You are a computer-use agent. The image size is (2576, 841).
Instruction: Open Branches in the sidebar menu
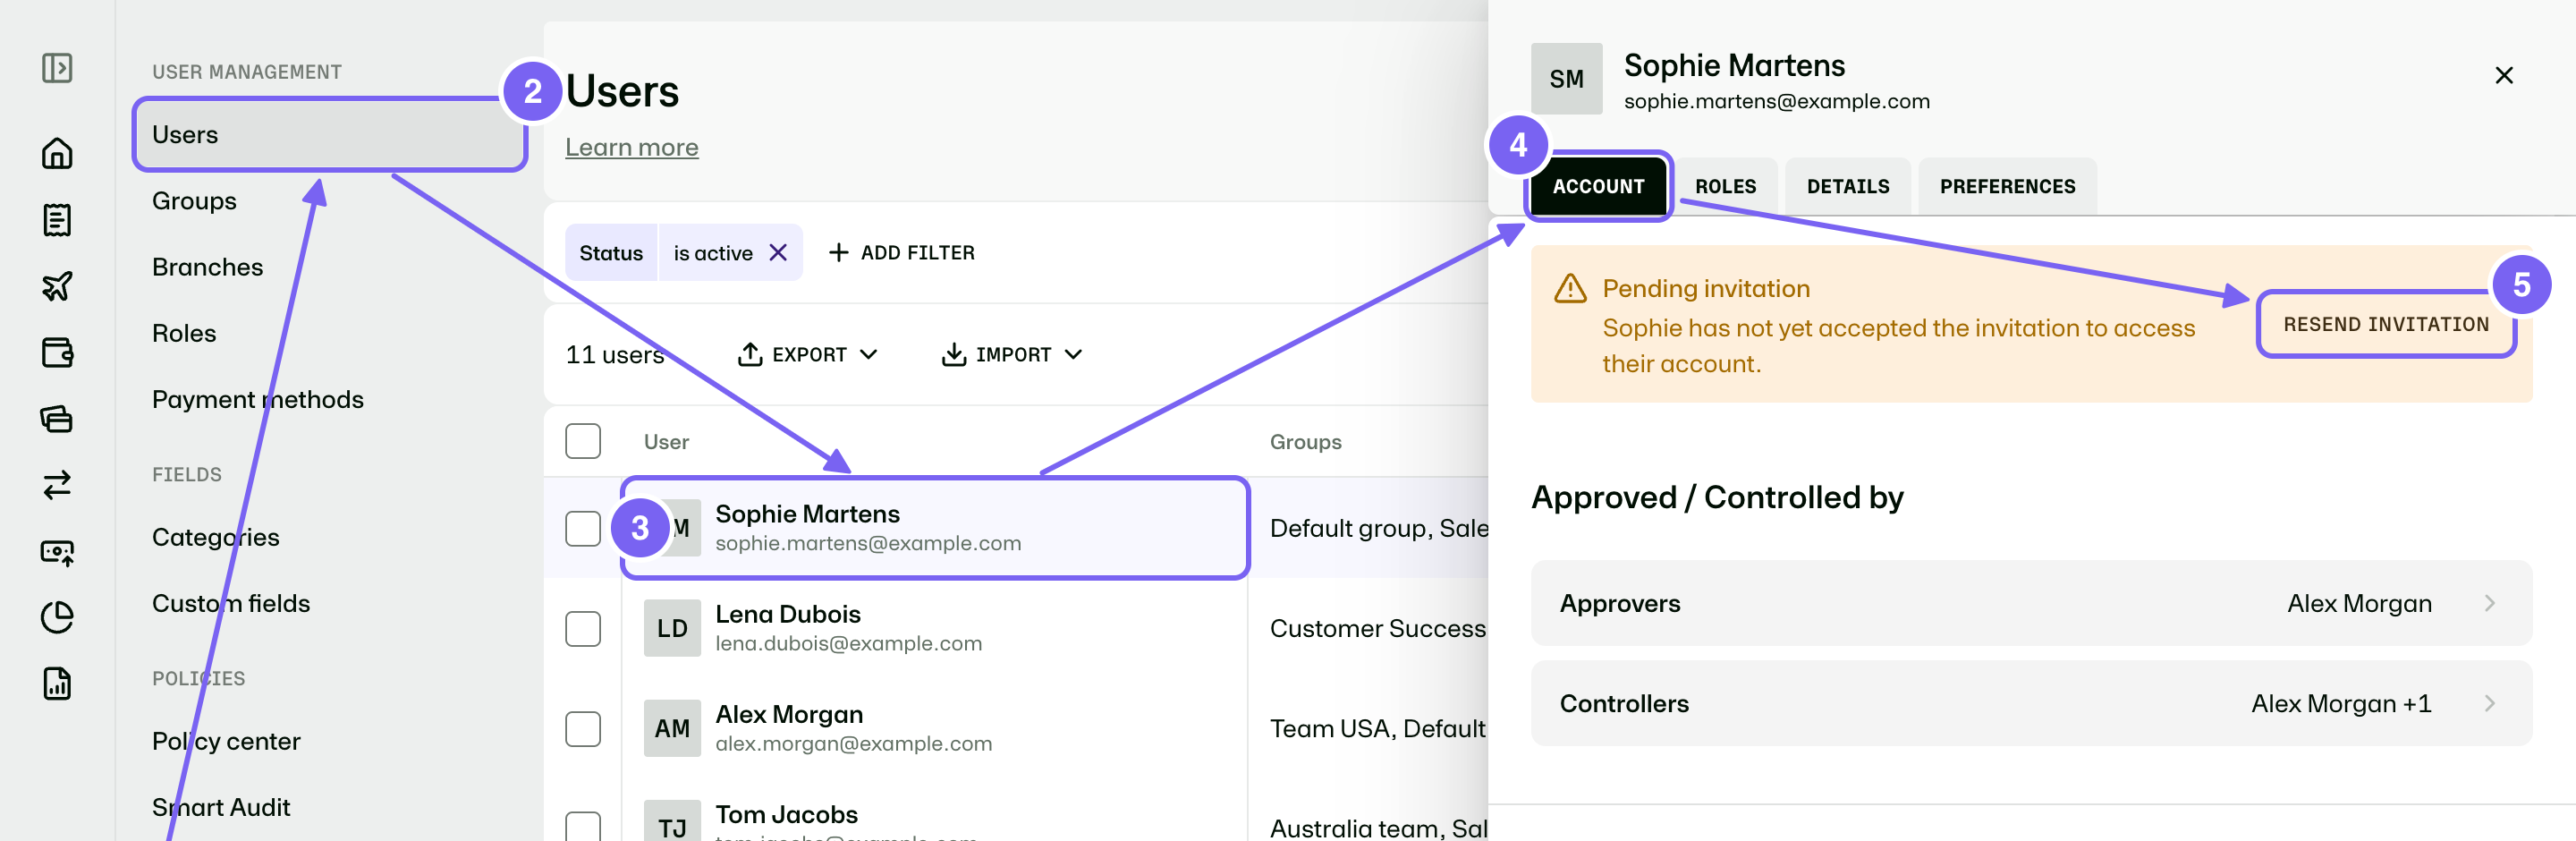pos(207,267)
